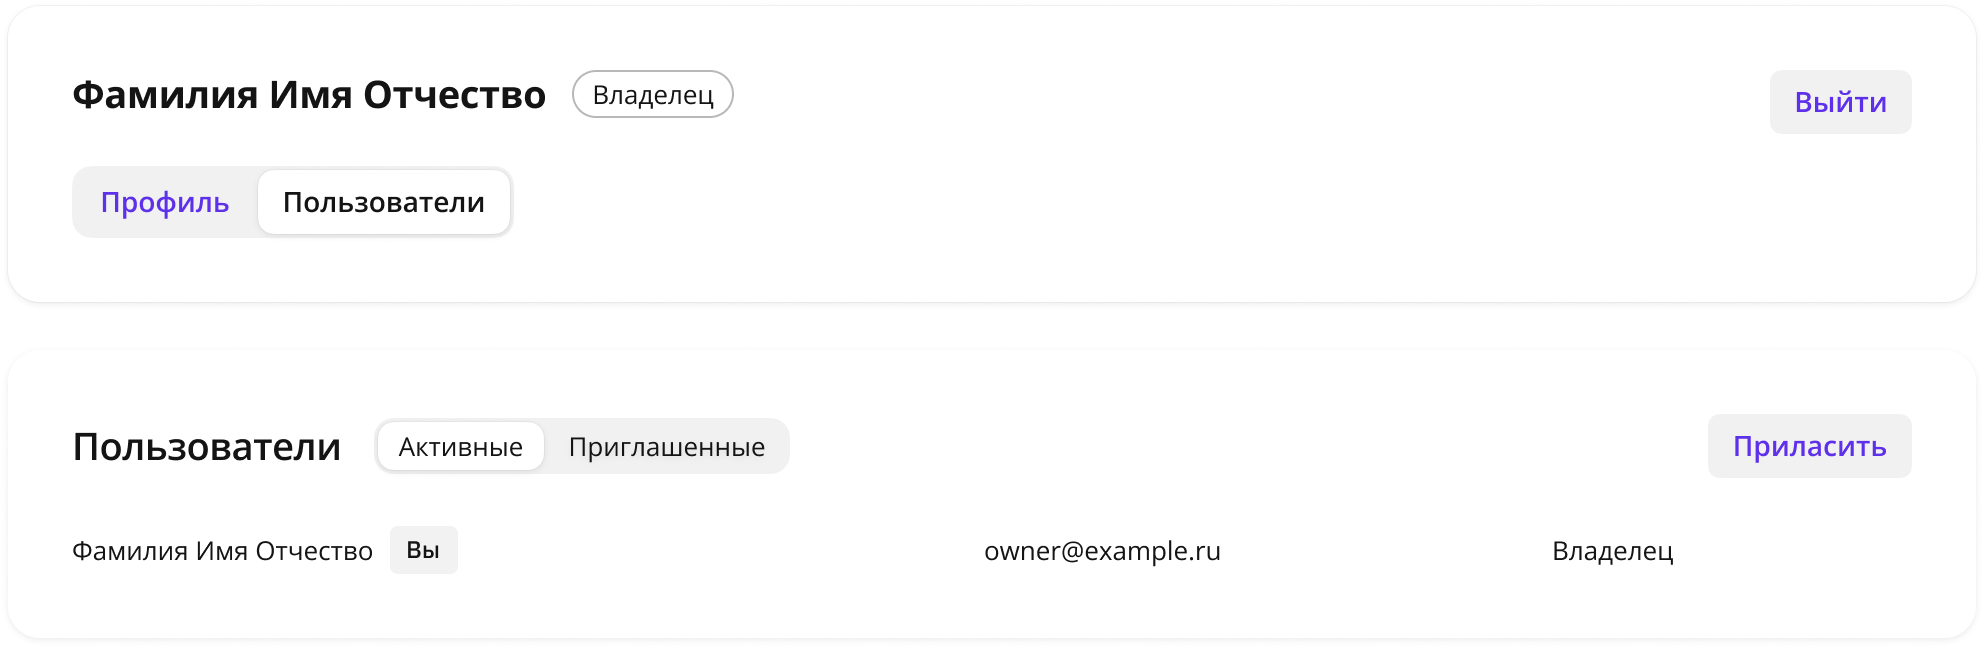Switch filter to Приглашенные users
This screenshot has height=648, width=1984.
[x=667, y=446]
